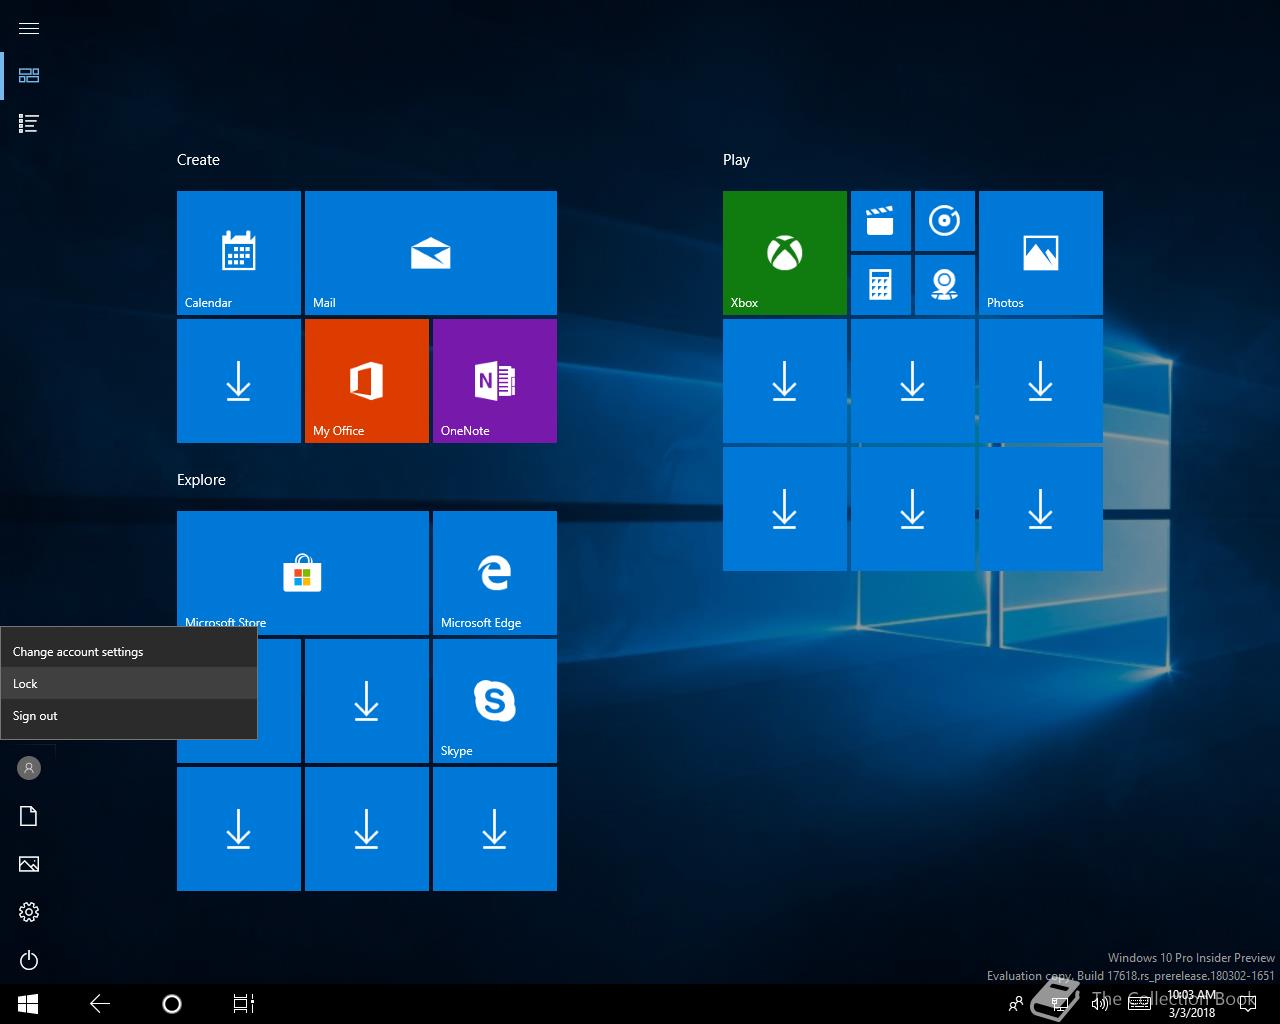Open People icon in system tray
1280x1024 pixels.
1016,1004
